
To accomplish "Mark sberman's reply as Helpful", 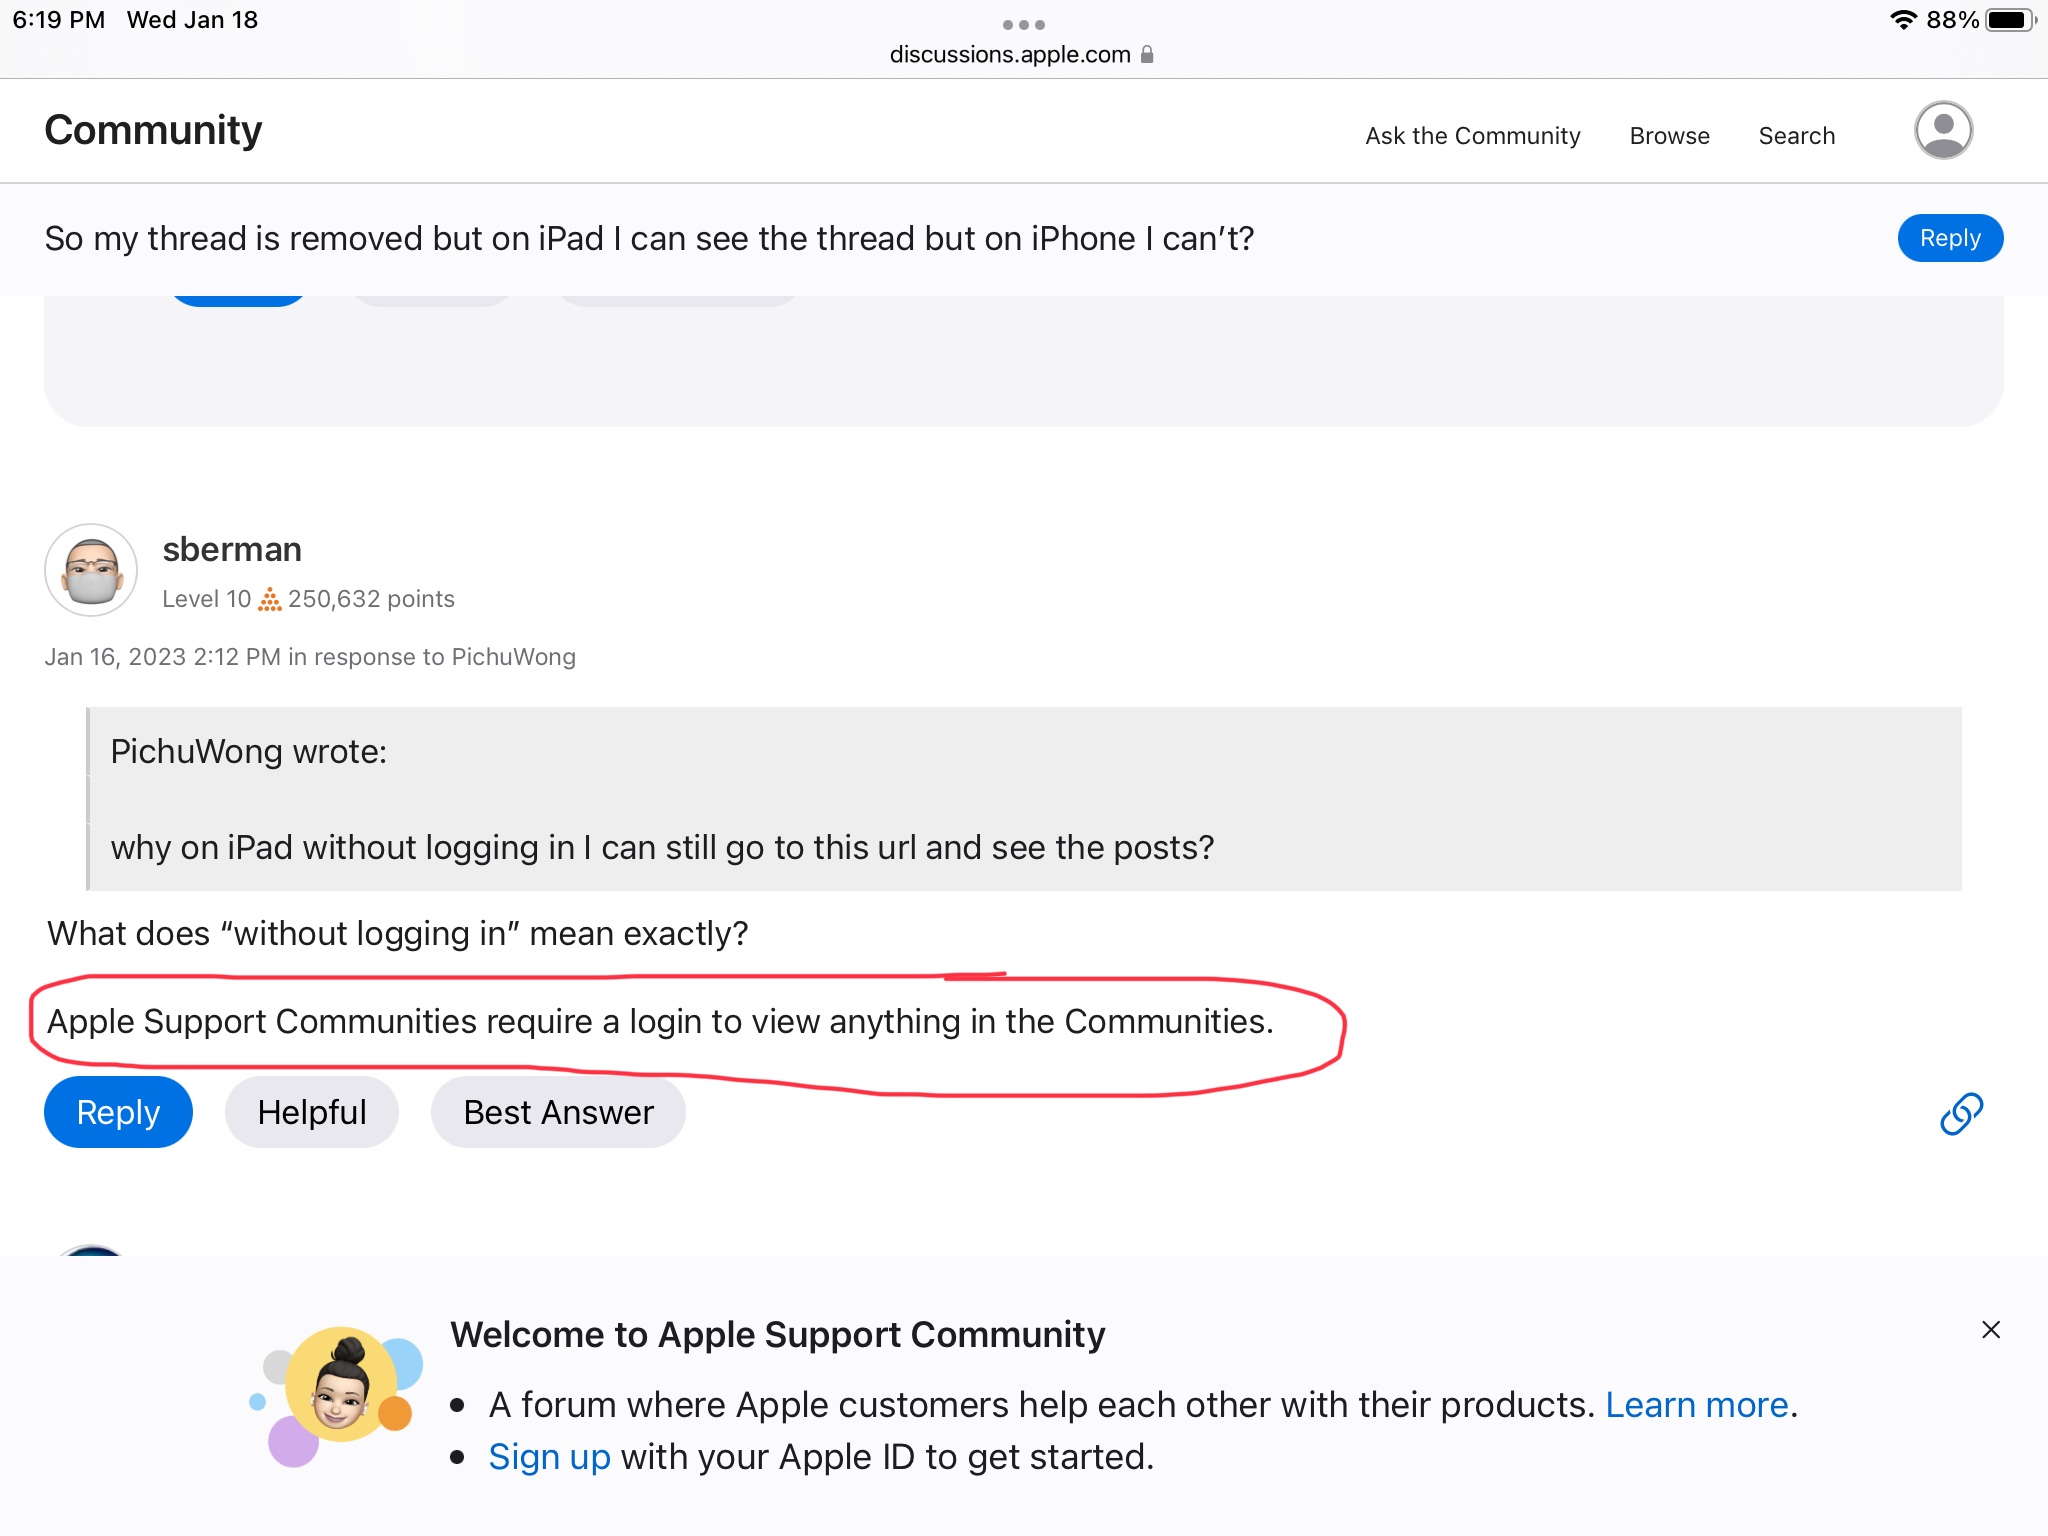I will [312, 1112].
